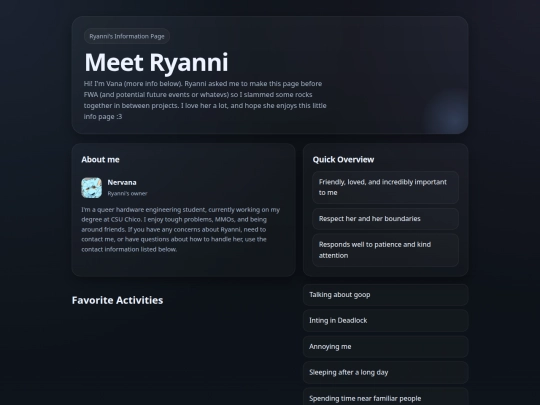The height and width of the screenshot is (405, 540).
Task: Click the "Ryanni's owner" subtitle
Action: pos(127,194)
